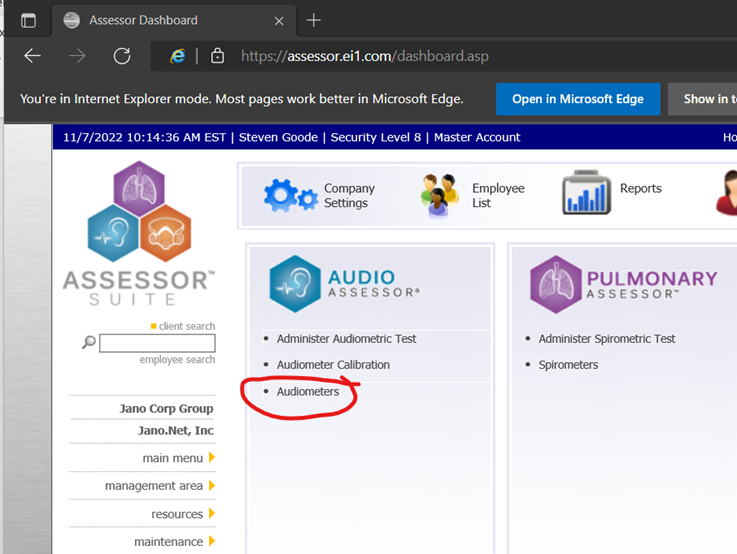Click Open in Microsoft Edge button
Viewport: 737px width, 554px height.
578,99
